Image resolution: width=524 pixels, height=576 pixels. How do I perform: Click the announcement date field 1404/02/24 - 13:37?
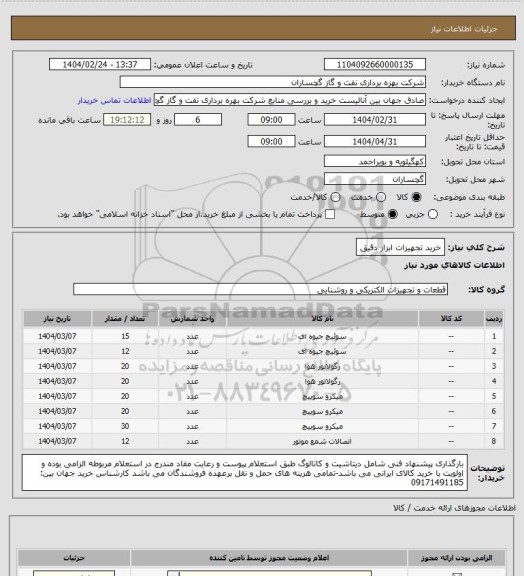pyautogui.click(x=100, y=64)
